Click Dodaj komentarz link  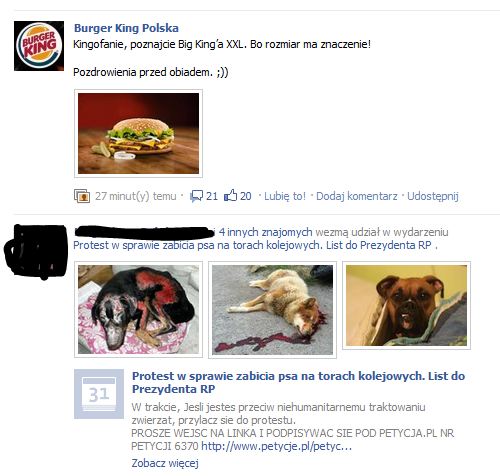point(357,196)
